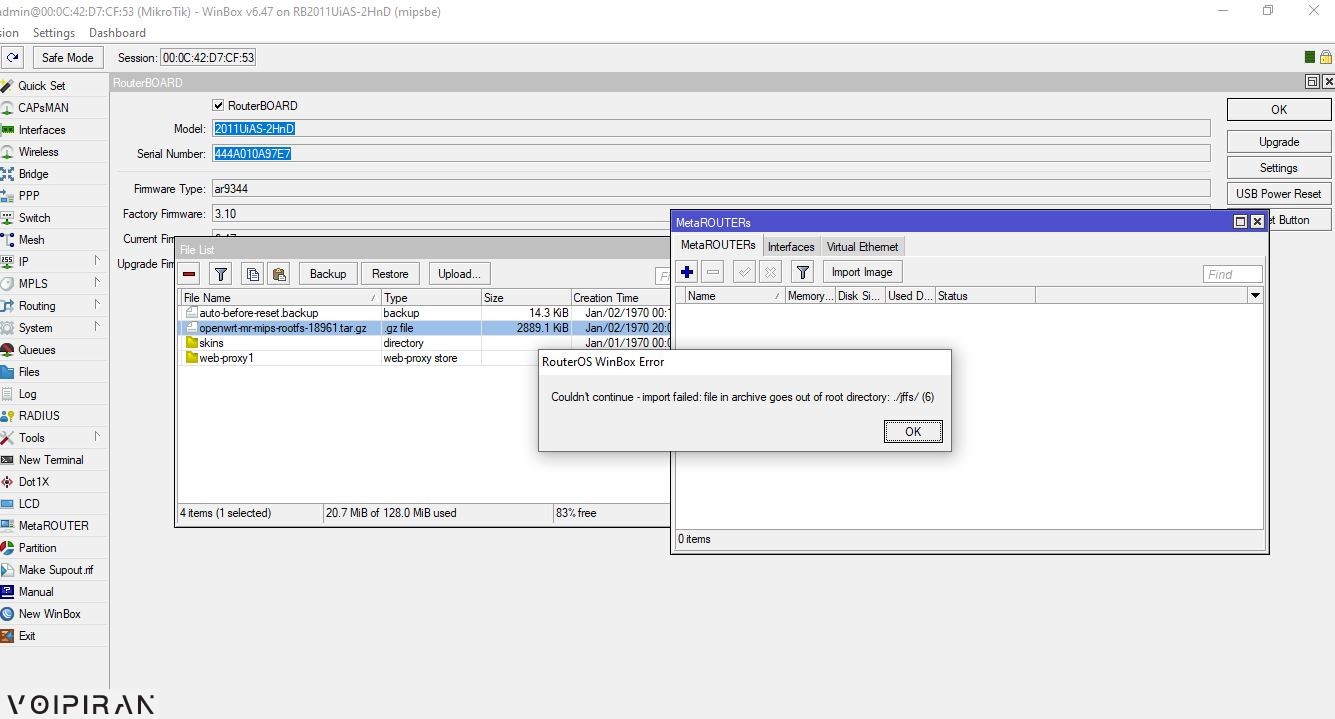Toggle the Safe Mode button
The width and height of the screenshot is (1335, 719).
tap(67, 58)
